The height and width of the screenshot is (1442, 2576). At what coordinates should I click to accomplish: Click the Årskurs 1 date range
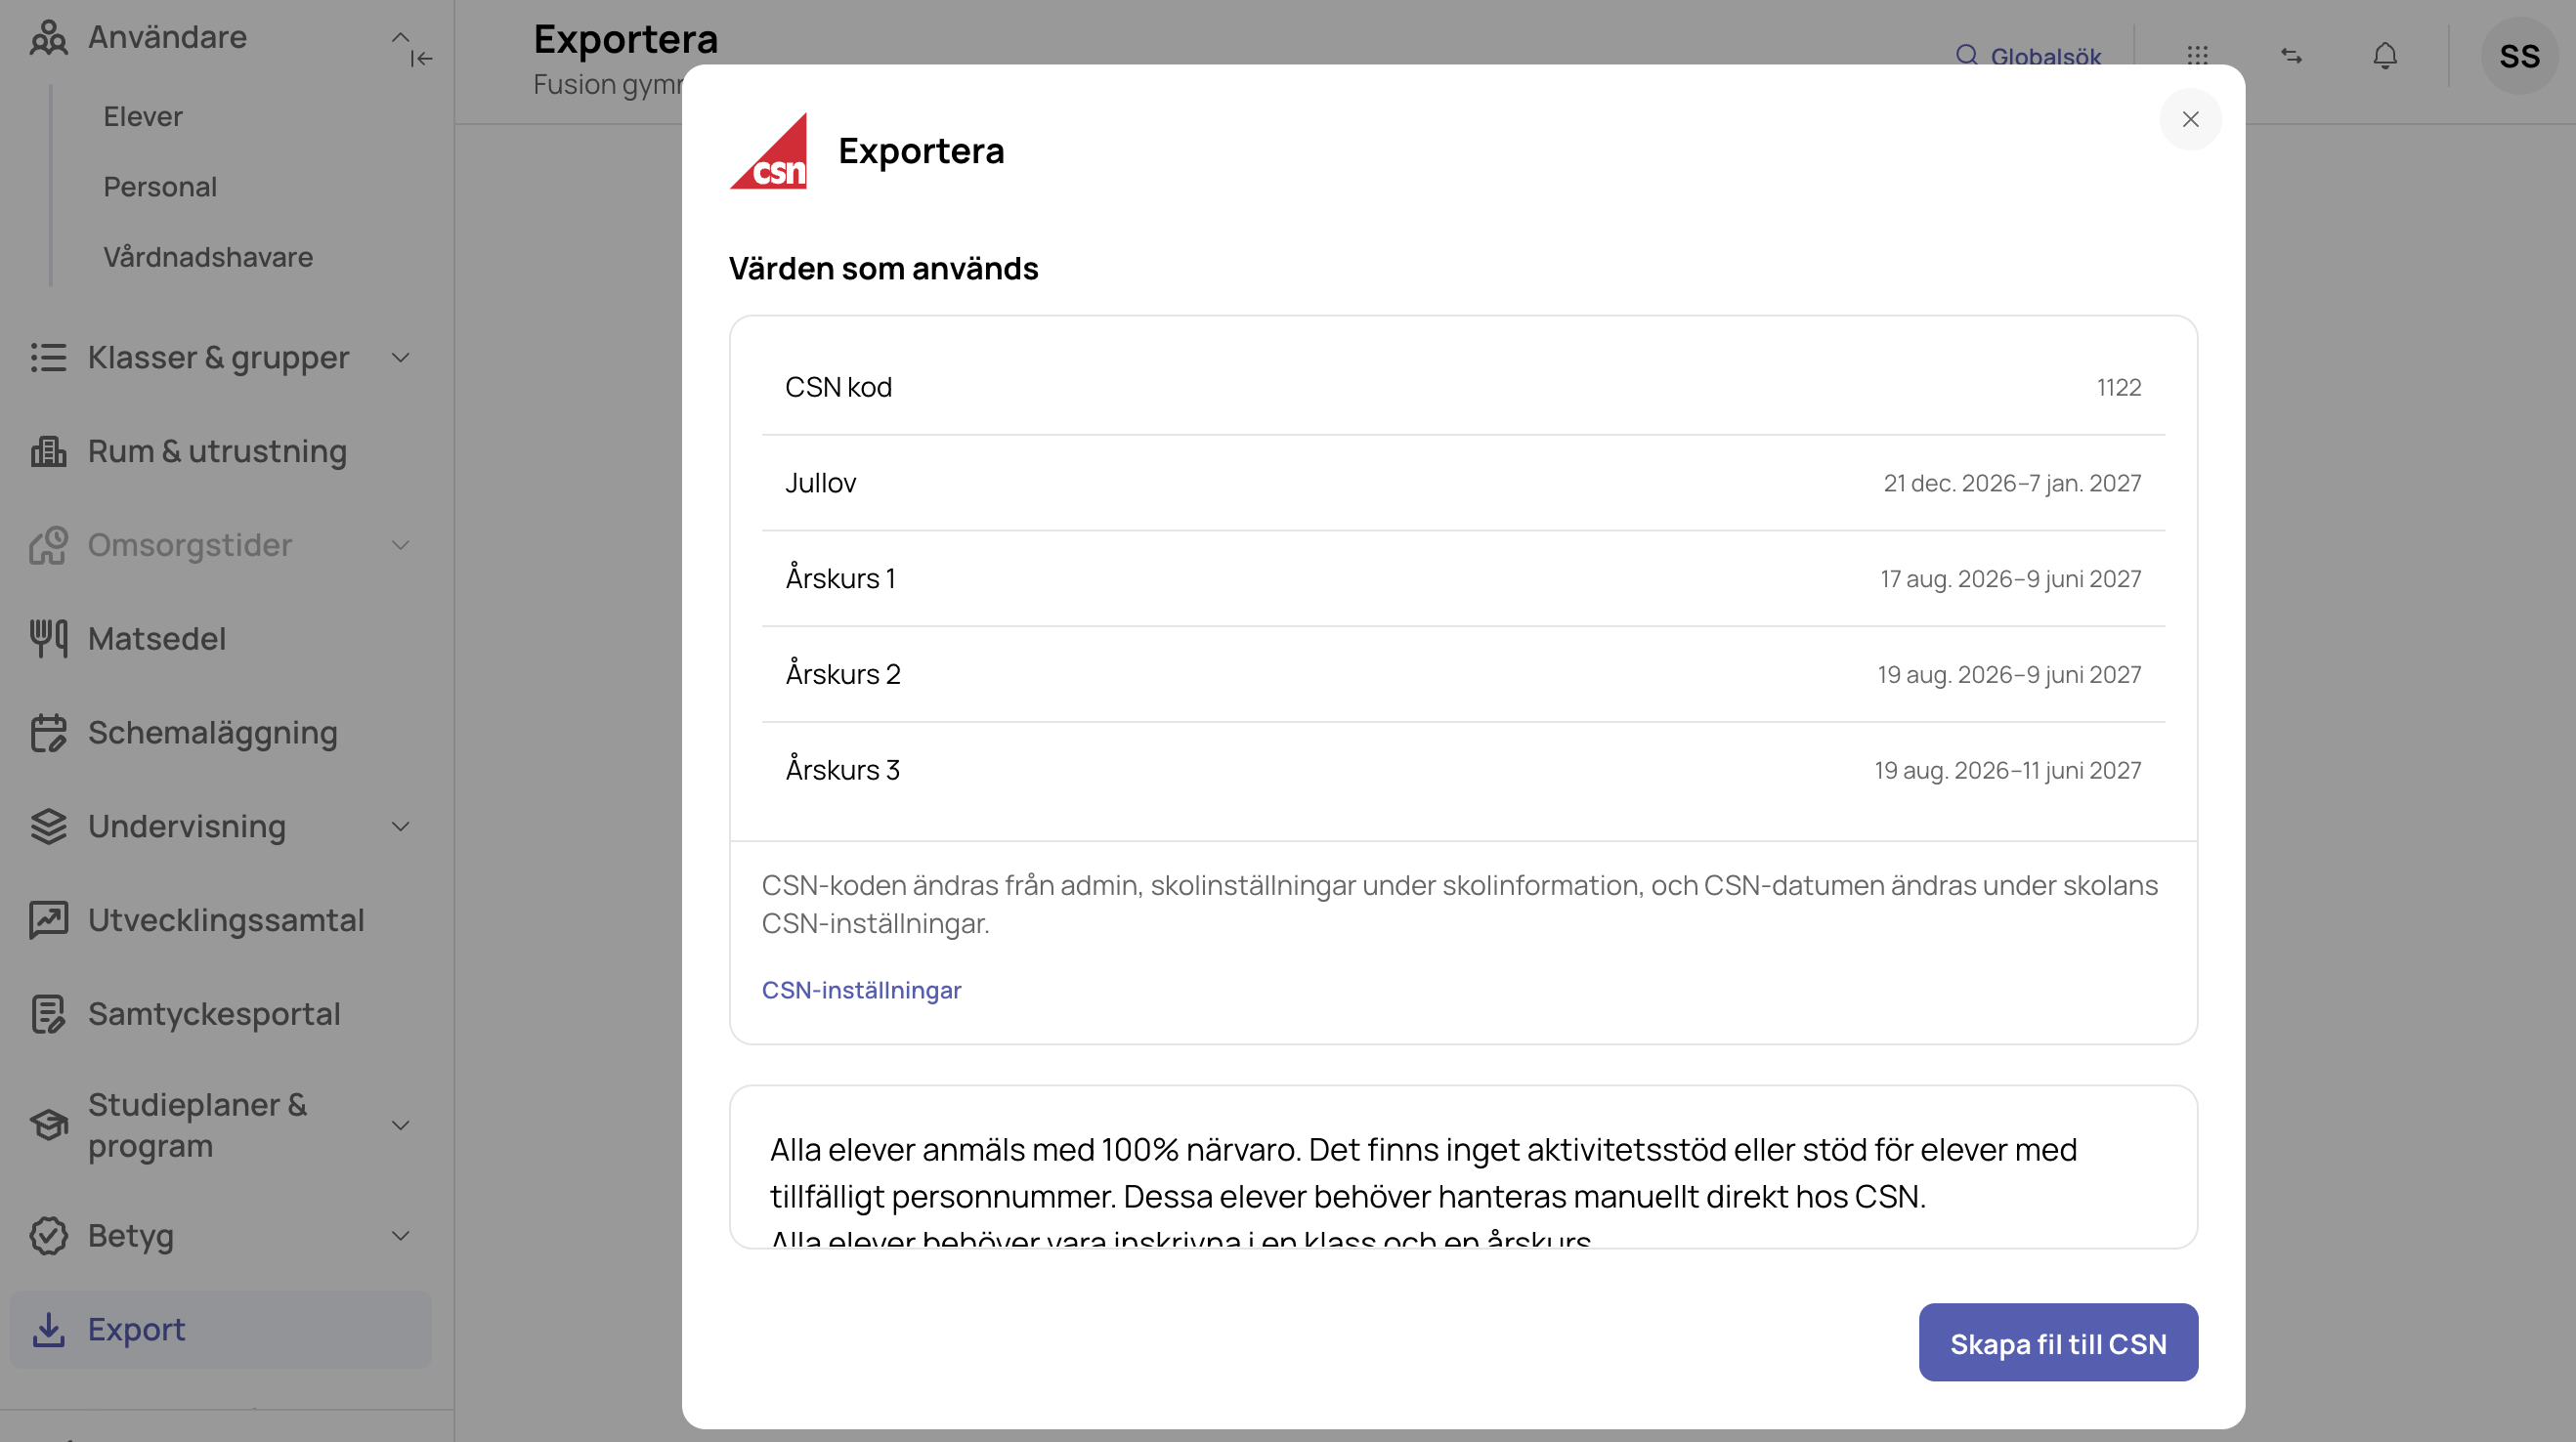tap(2010, 579)
